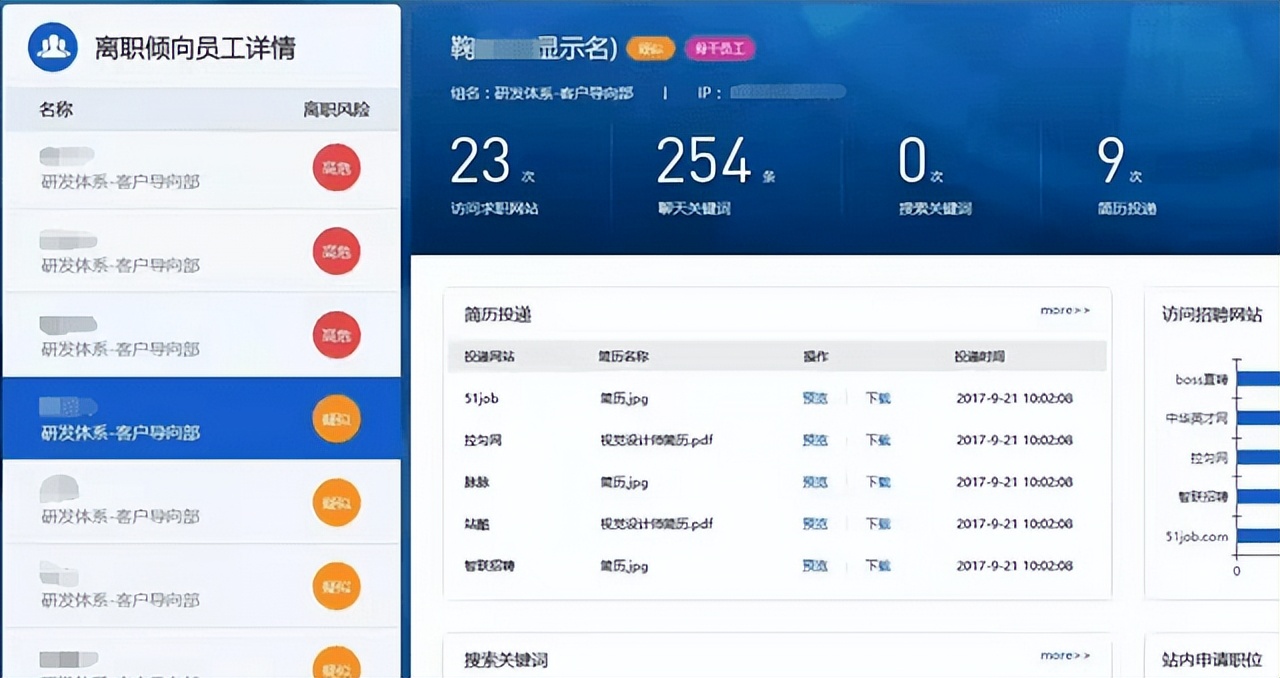Click the 疑似 badge on the bottom employee row
The height and width of the screenshot is (678, 1280).
point(336,661)
